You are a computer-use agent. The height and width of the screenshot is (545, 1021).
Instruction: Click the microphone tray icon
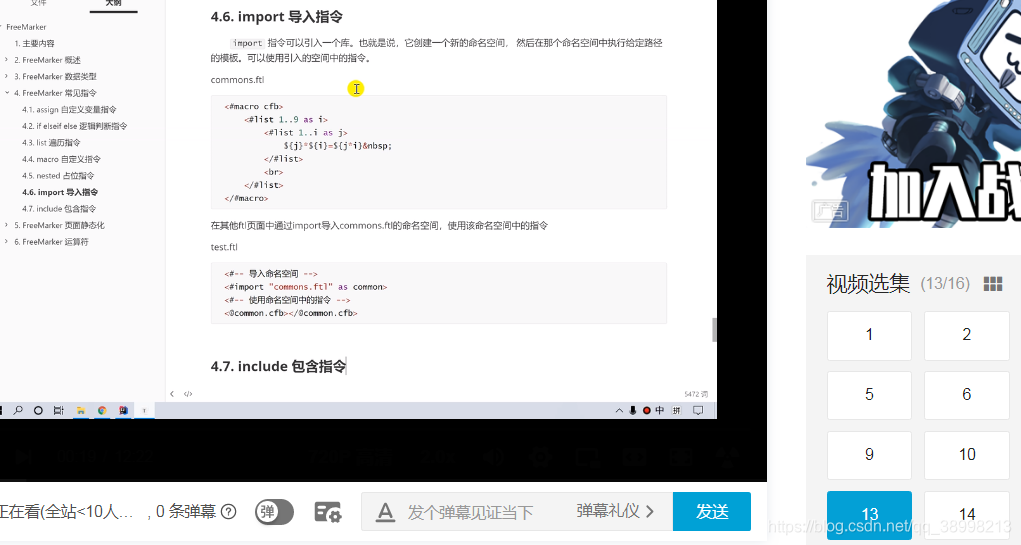(633, 410)
